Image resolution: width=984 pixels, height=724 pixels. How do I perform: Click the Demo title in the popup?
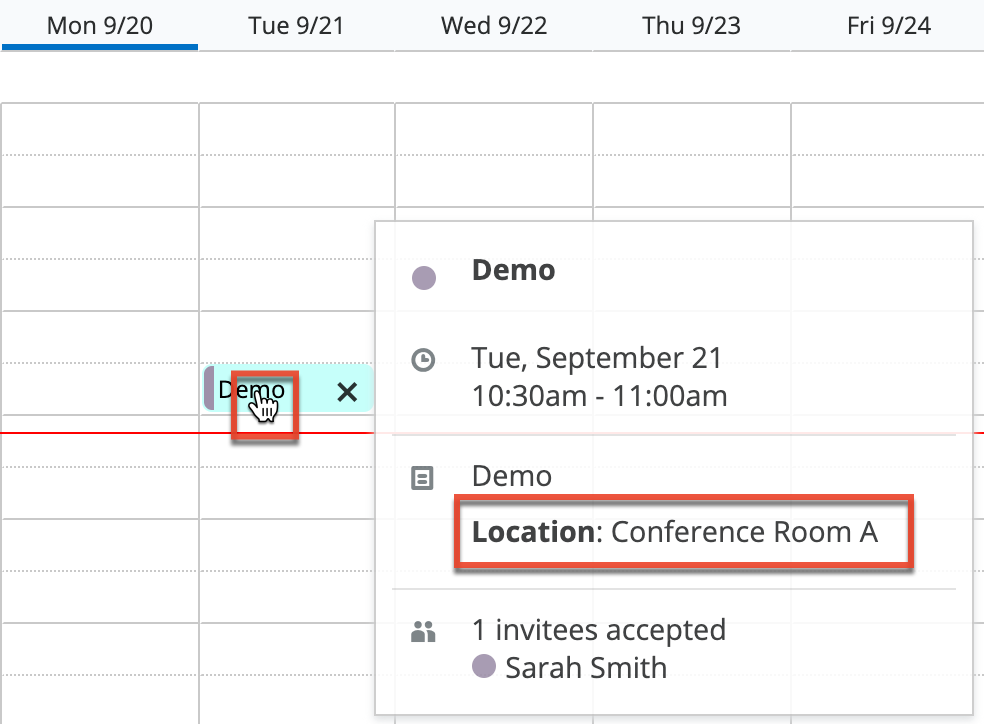513,270
